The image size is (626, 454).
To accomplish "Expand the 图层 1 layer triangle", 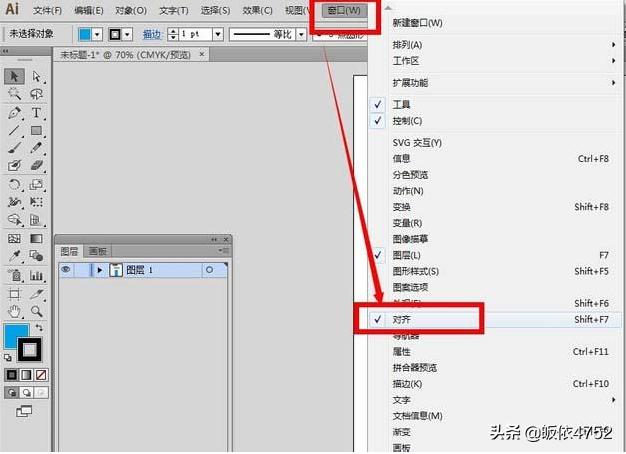I will point(100,270).
